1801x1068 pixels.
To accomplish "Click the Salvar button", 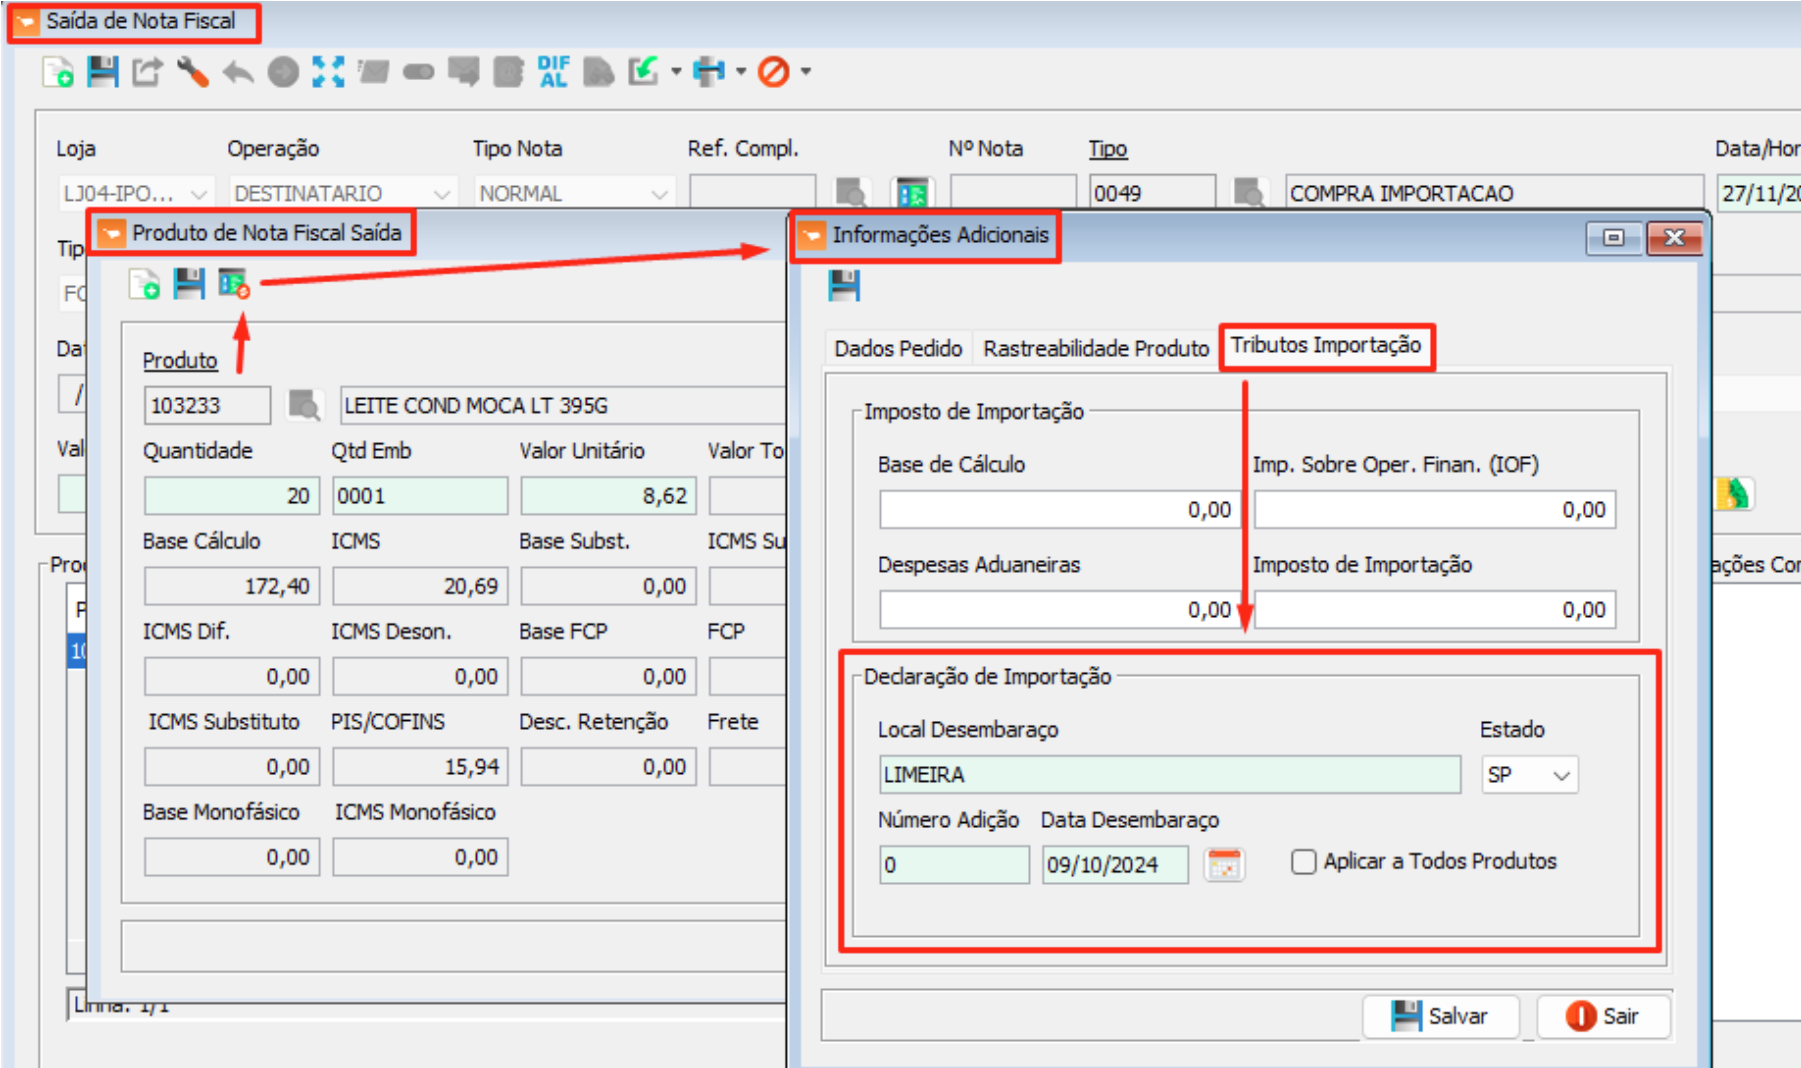I will click(x=1440, y=1016).
